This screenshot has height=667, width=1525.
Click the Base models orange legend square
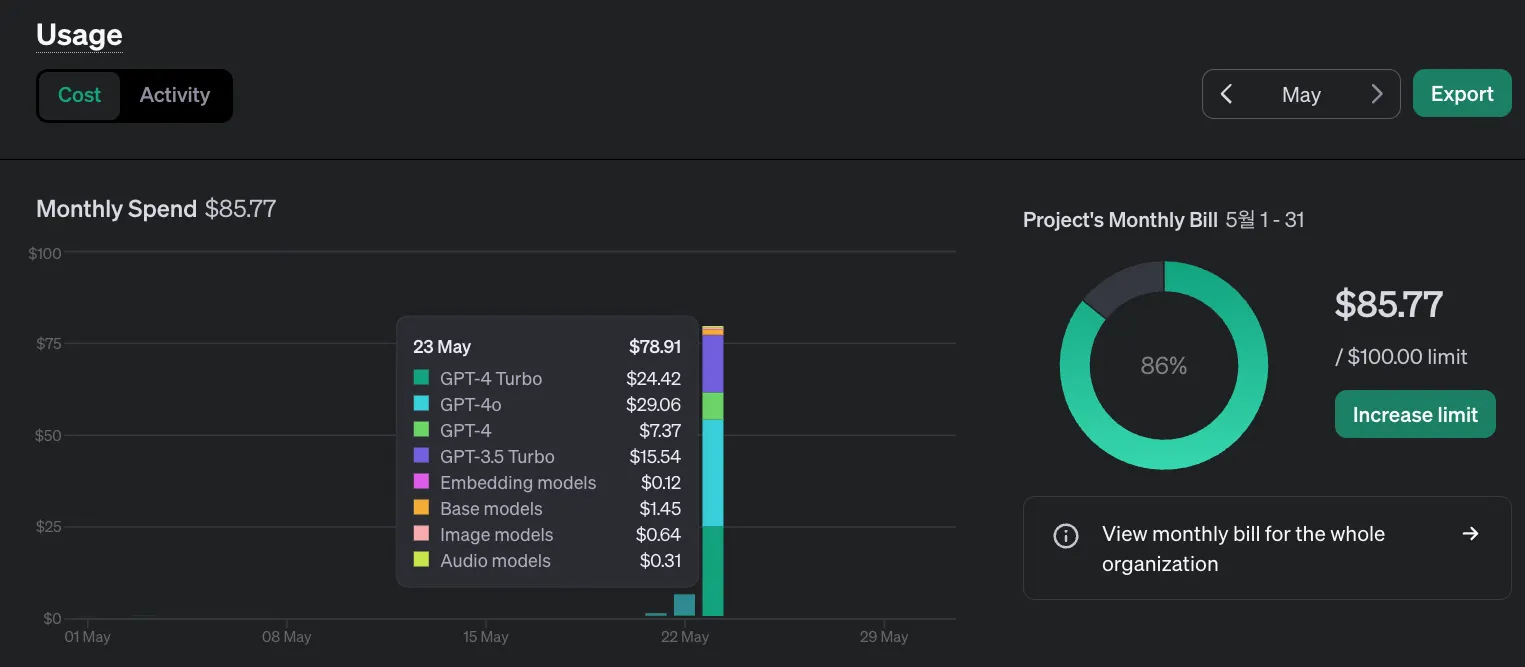click(421, 508)
